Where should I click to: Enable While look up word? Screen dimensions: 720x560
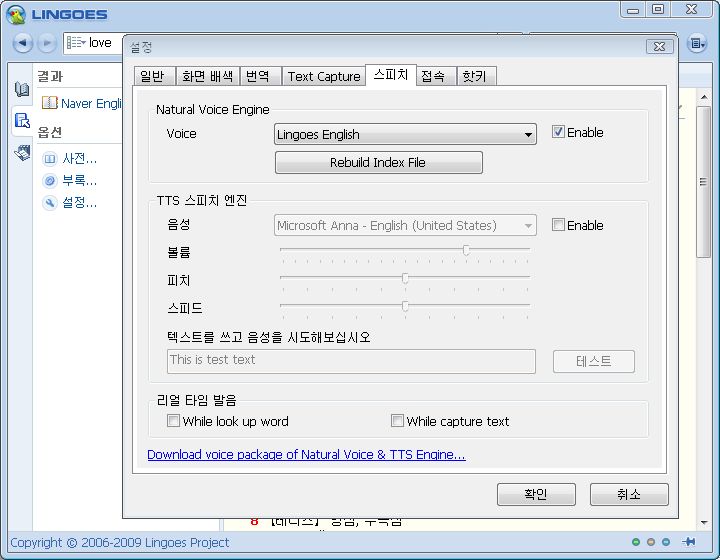pos(173,420)
